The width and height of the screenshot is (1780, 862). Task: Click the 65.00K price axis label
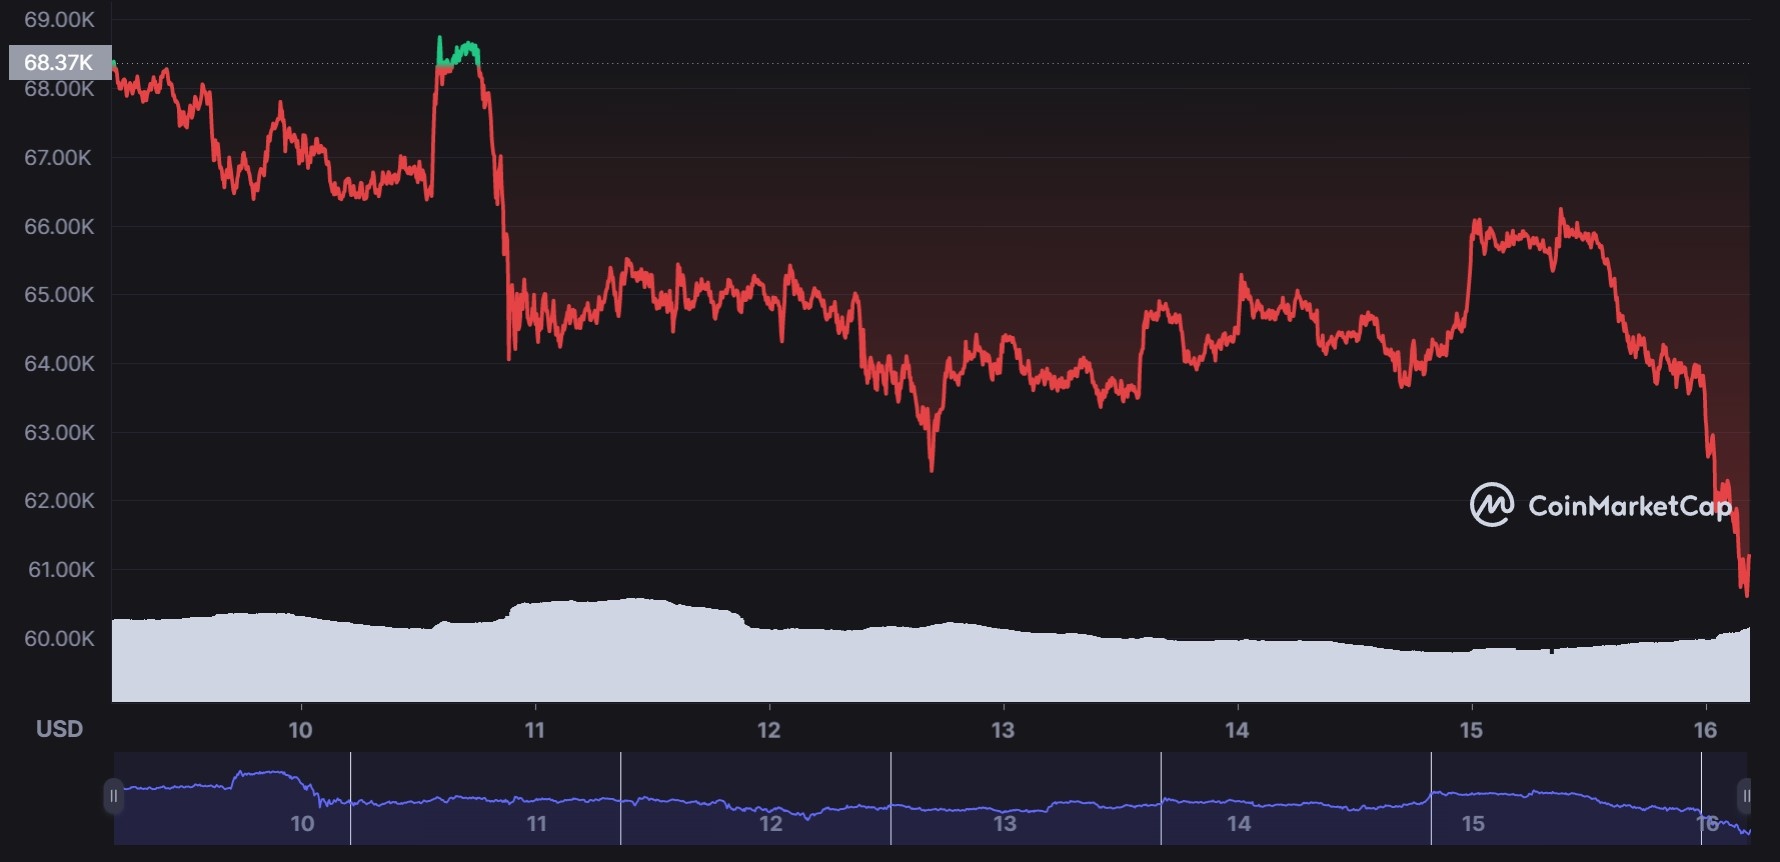pyautogui.click(x=59, y=295)
